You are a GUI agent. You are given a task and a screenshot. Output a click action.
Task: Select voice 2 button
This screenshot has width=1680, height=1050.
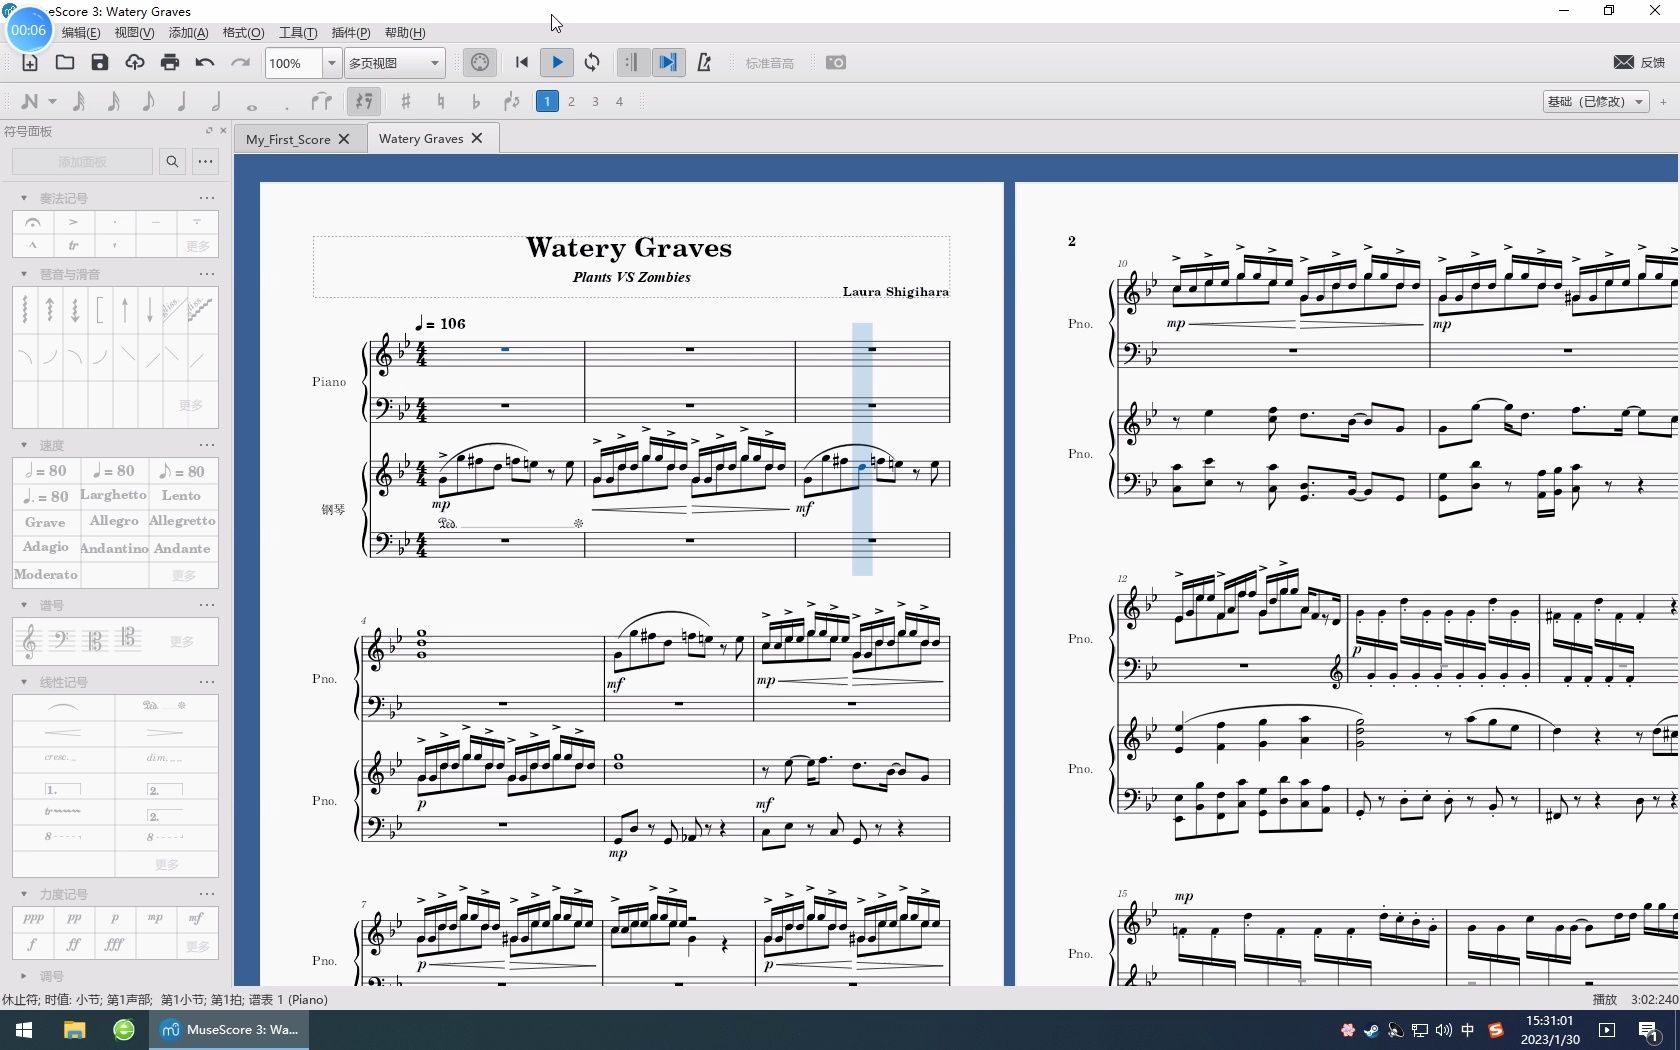[x=572, y=101]
